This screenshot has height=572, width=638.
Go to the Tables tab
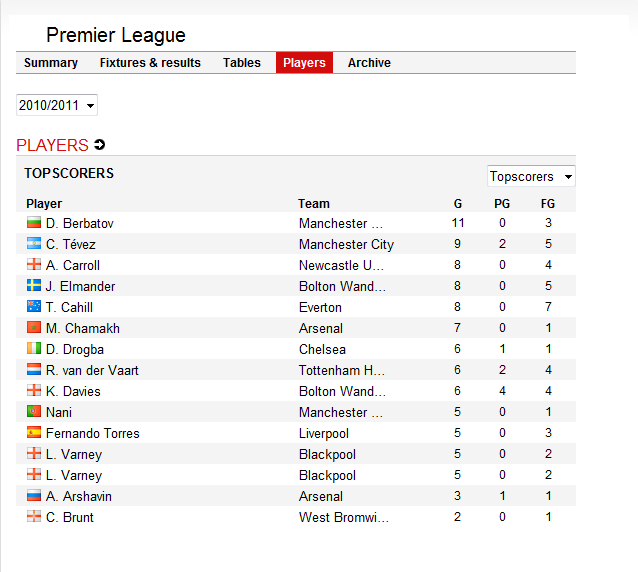click(x=242, y=63)
